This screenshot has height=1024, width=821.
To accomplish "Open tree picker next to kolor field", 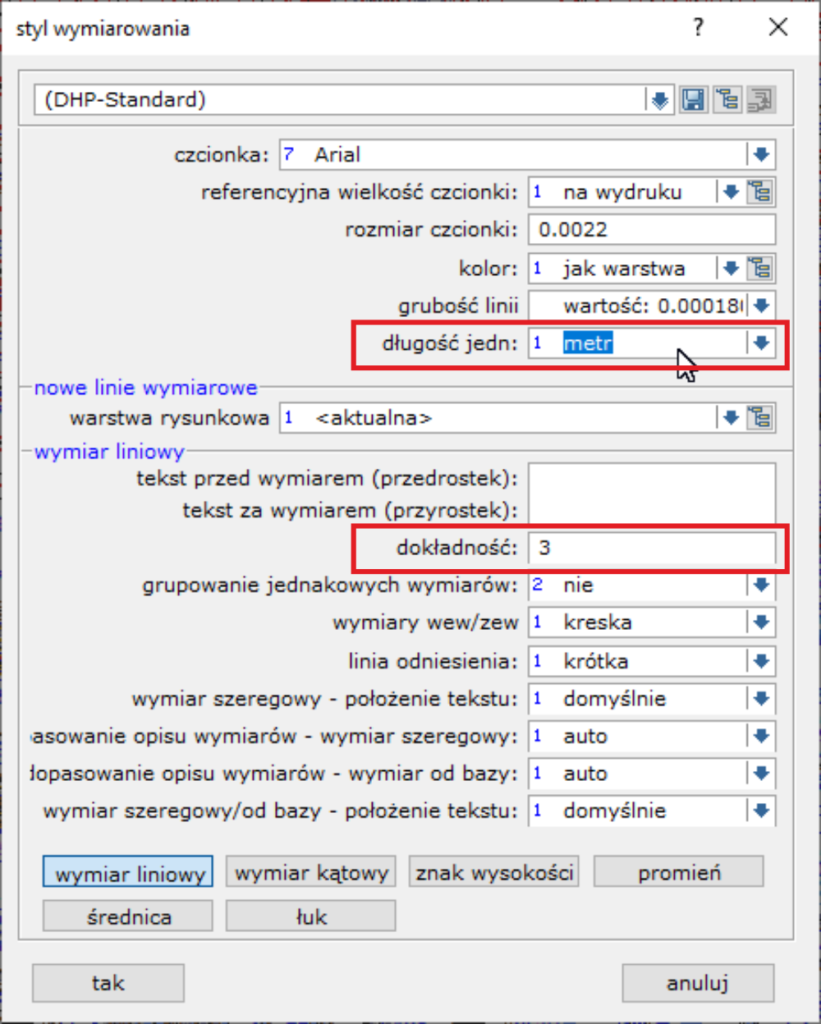I will (762, 267).
